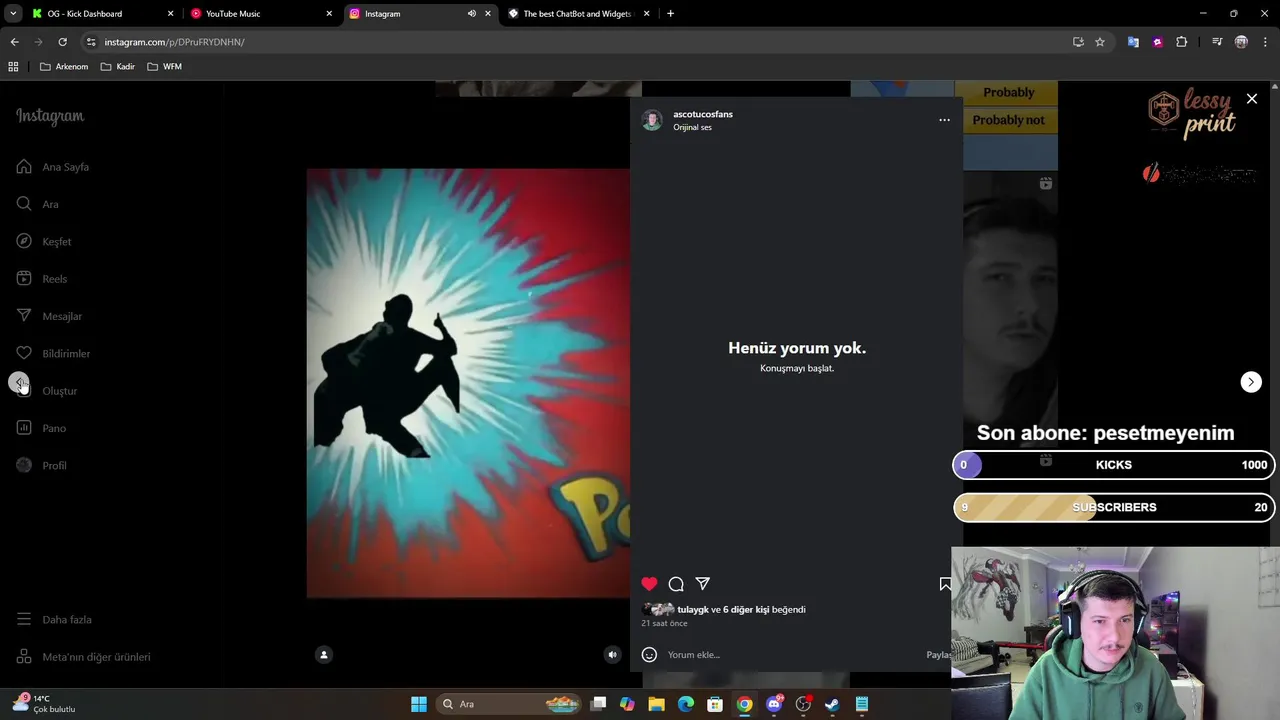
Task: Open Chrome extensions puzzle icon
Action: click(1182, 42)
